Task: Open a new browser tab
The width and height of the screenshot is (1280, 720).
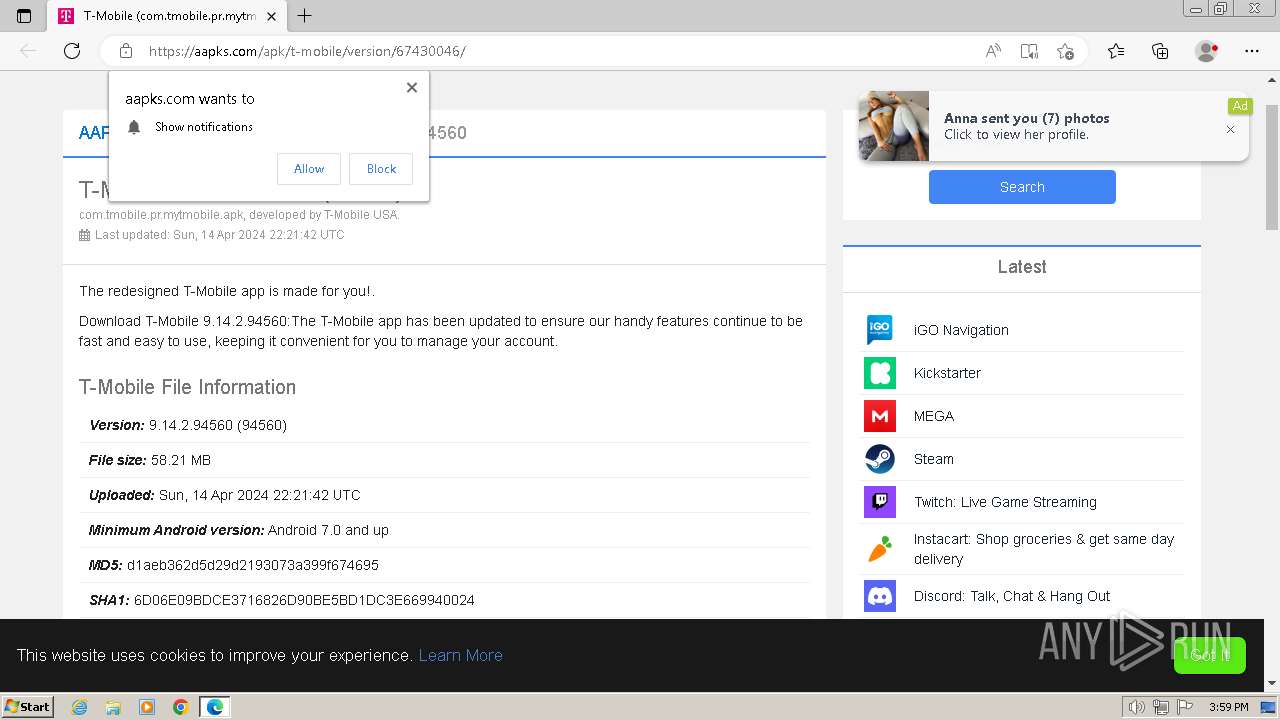Action: (305, 16)
